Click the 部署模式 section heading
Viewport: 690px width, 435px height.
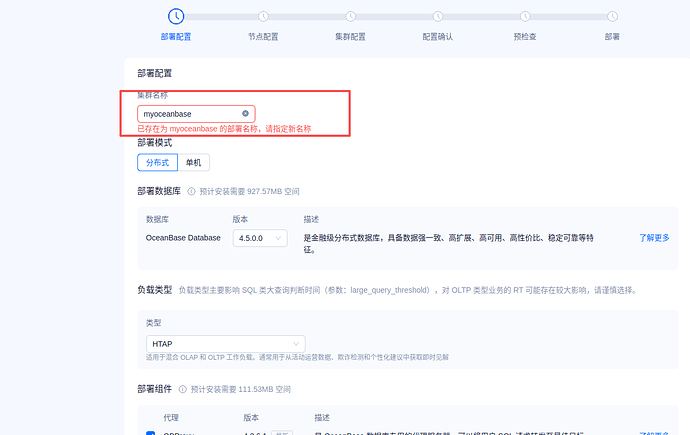pos(154,143)
